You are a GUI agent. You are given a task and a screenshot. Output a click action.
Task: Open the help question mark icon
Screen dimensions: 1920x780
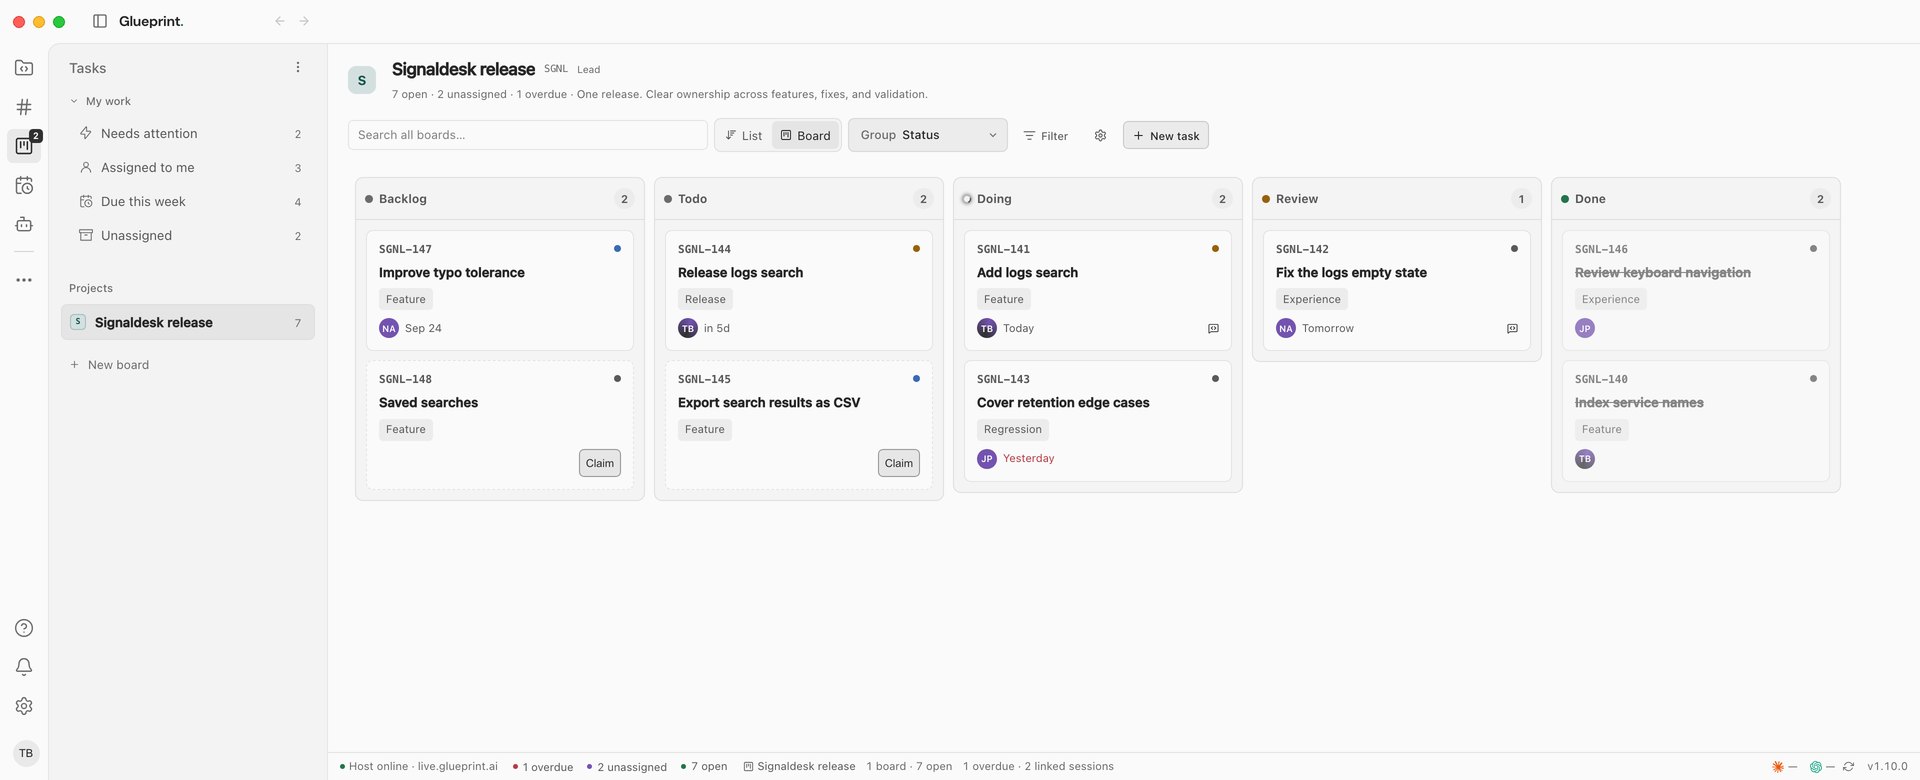click(24, 628)
